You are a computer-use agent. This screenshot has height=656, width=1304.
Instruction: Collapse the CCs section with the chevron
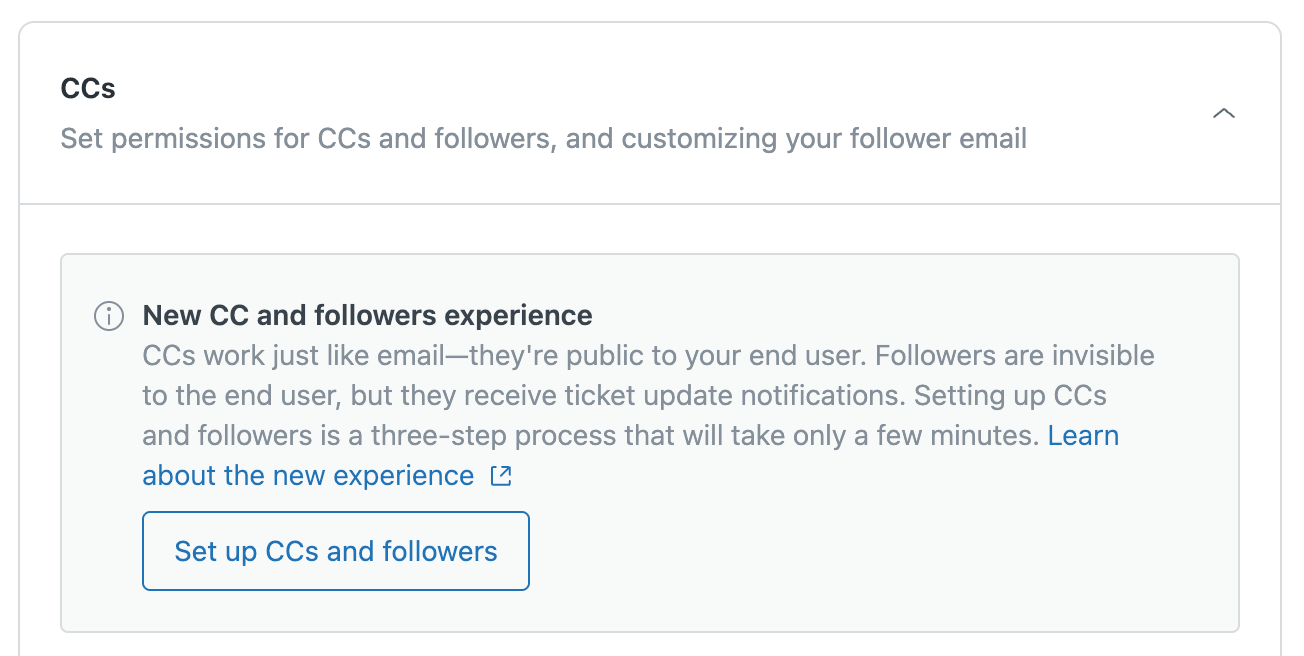pyautogui.click(x=1223, y=113)
